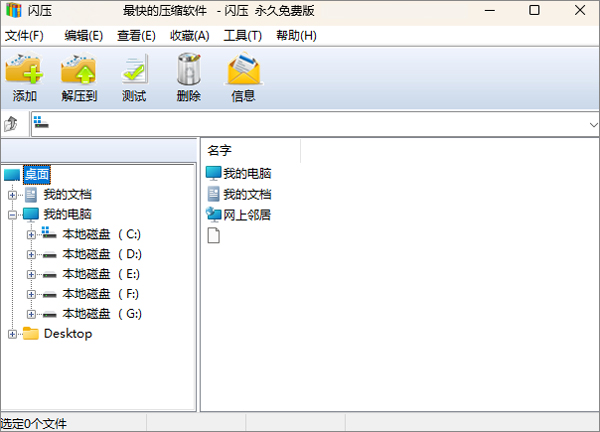Select 本地磁盘 (D:) in the tree
Image resolution: width=600 pixels, height=432 pixels.
click(x=102, y=254)
